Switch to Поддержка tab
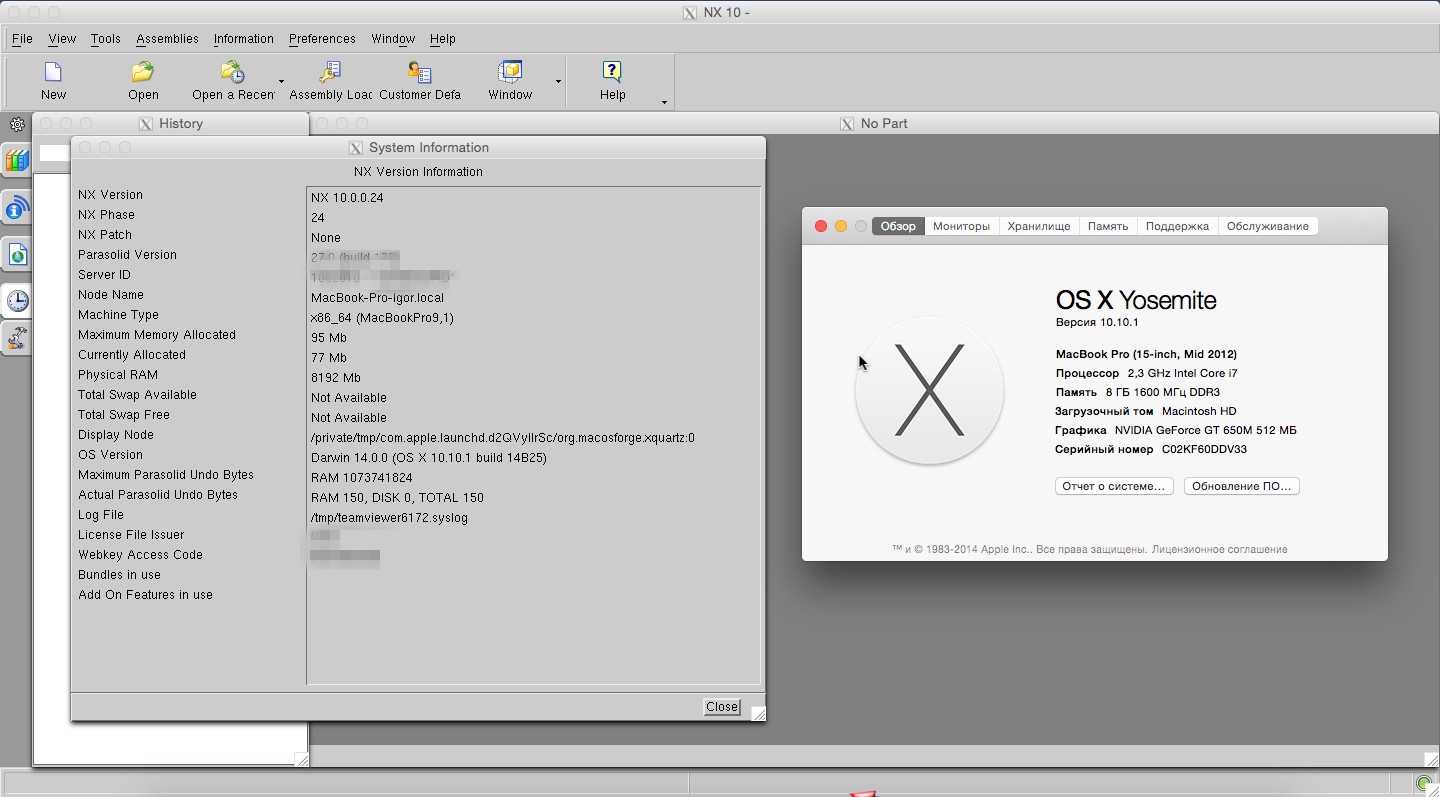This screenshot has height=797, width=1440. click(1177, 226)
